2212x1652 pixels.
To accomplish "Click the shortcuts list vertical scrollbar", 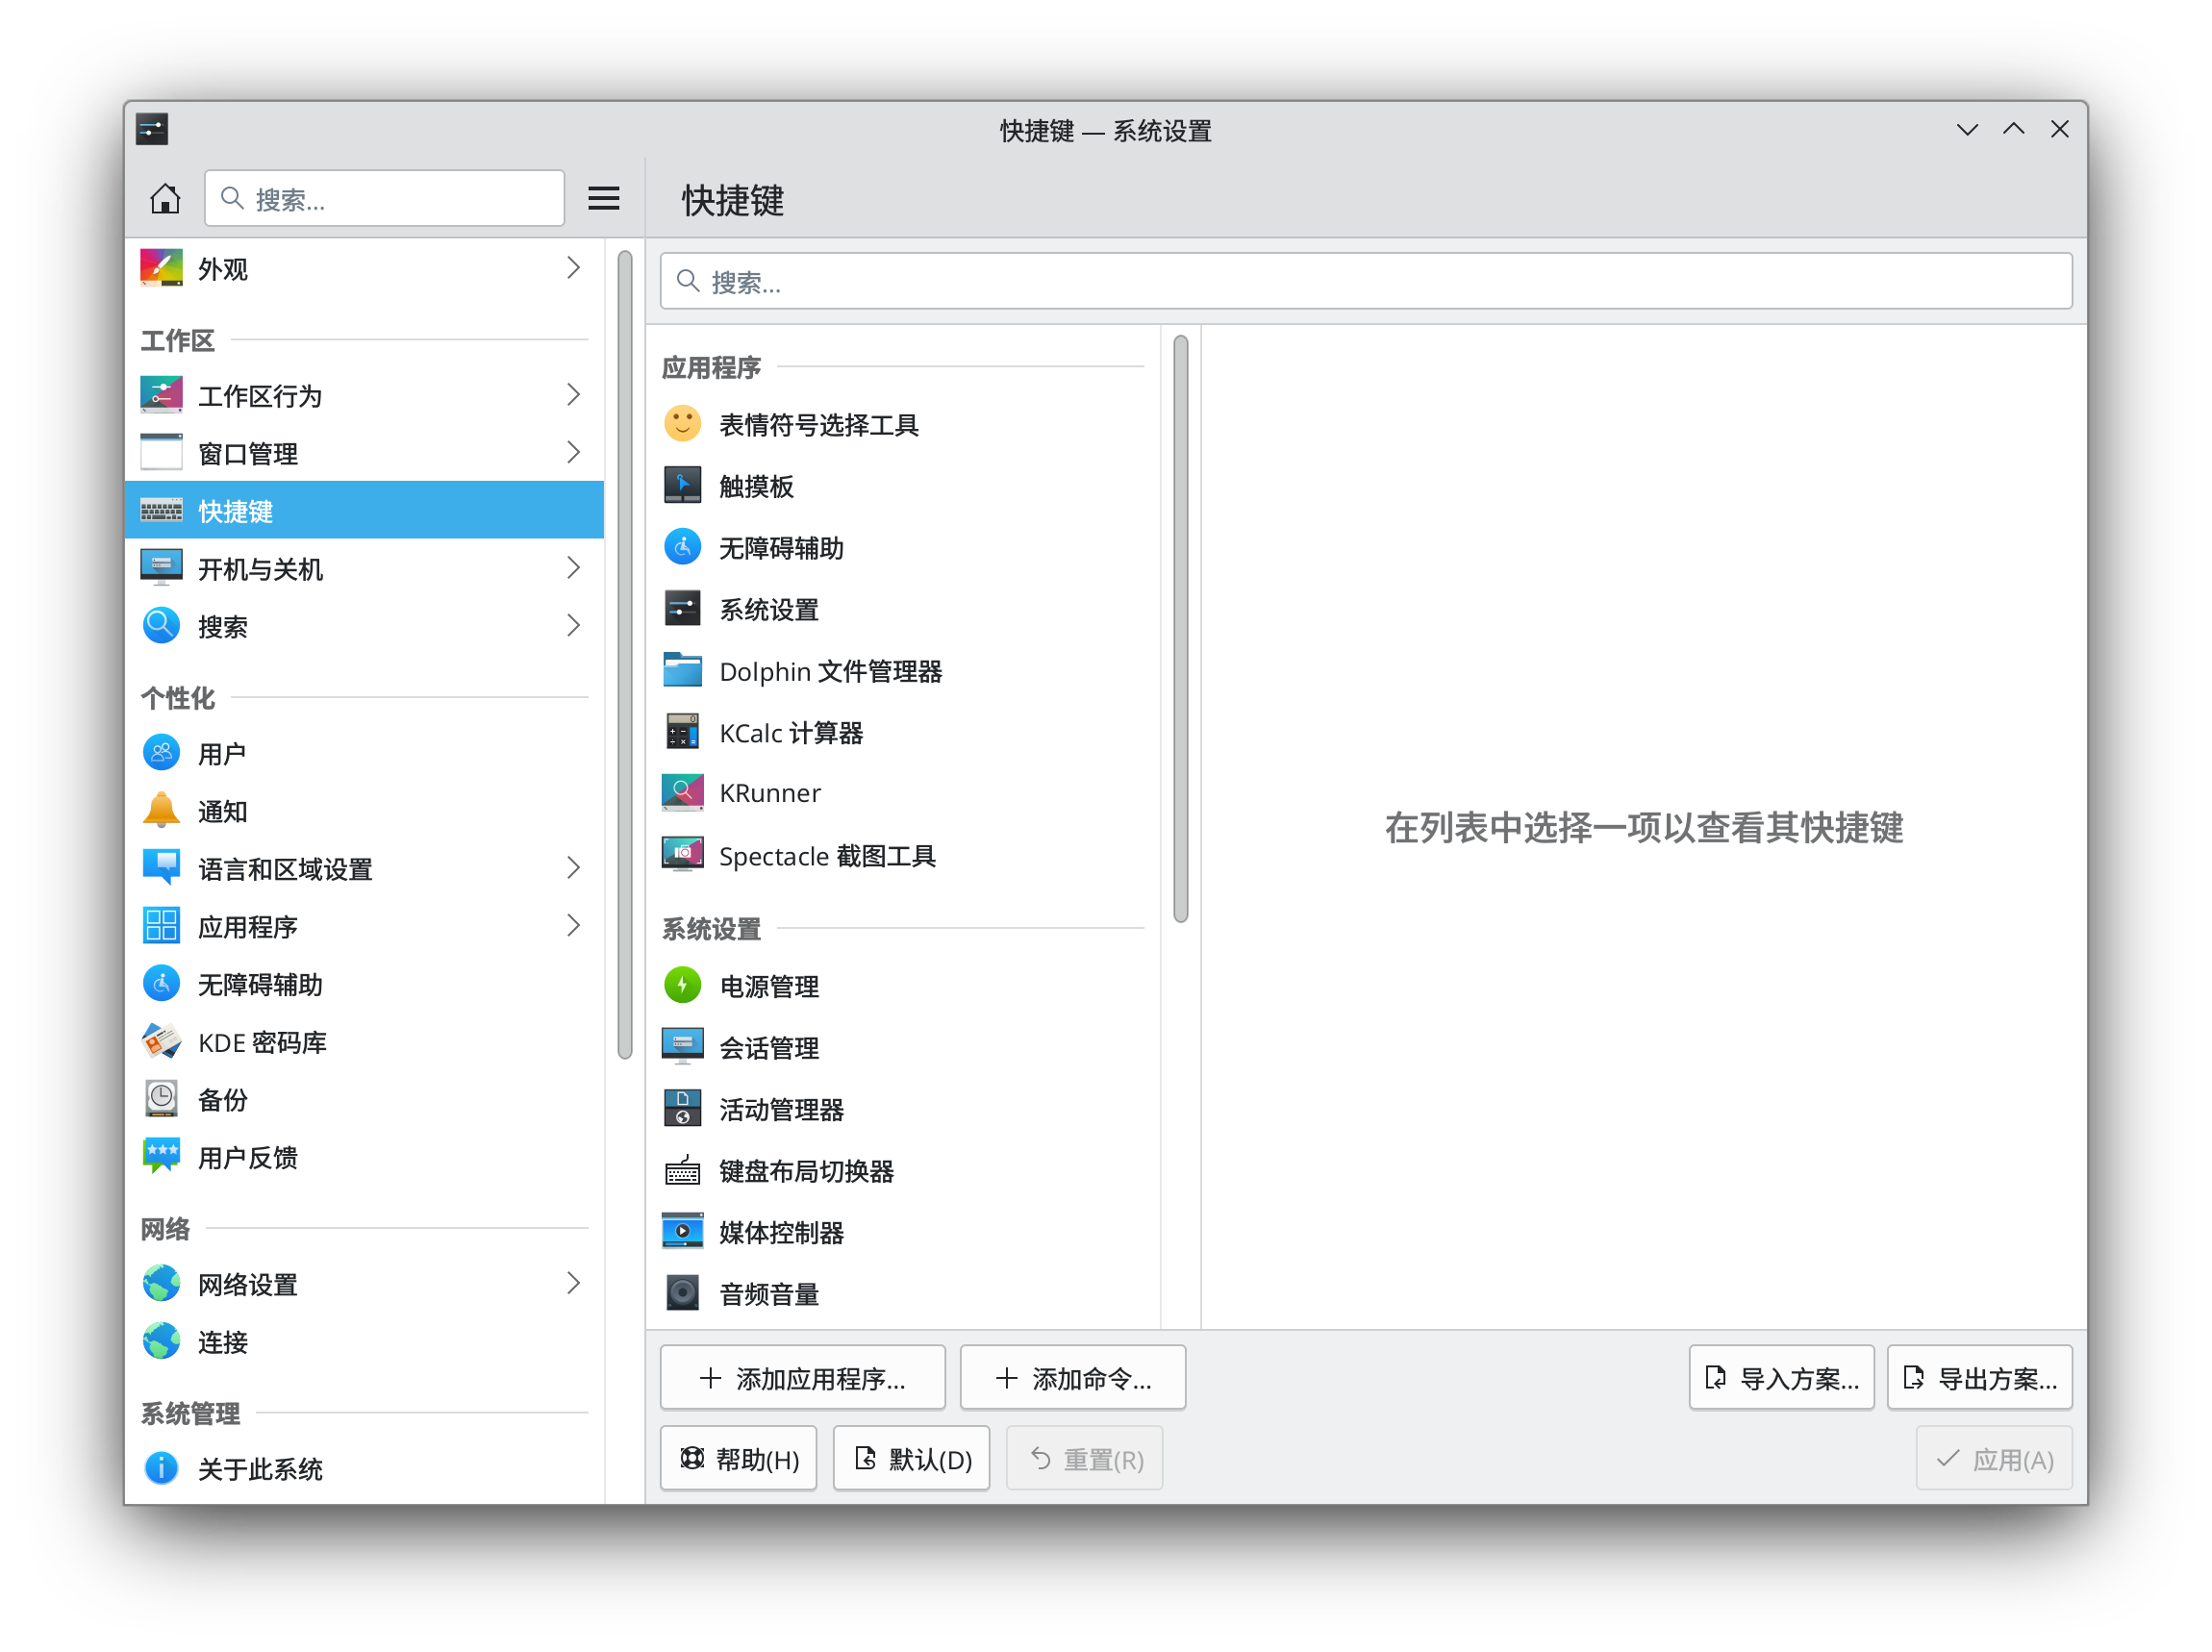I will click(x=1180, y=628).
